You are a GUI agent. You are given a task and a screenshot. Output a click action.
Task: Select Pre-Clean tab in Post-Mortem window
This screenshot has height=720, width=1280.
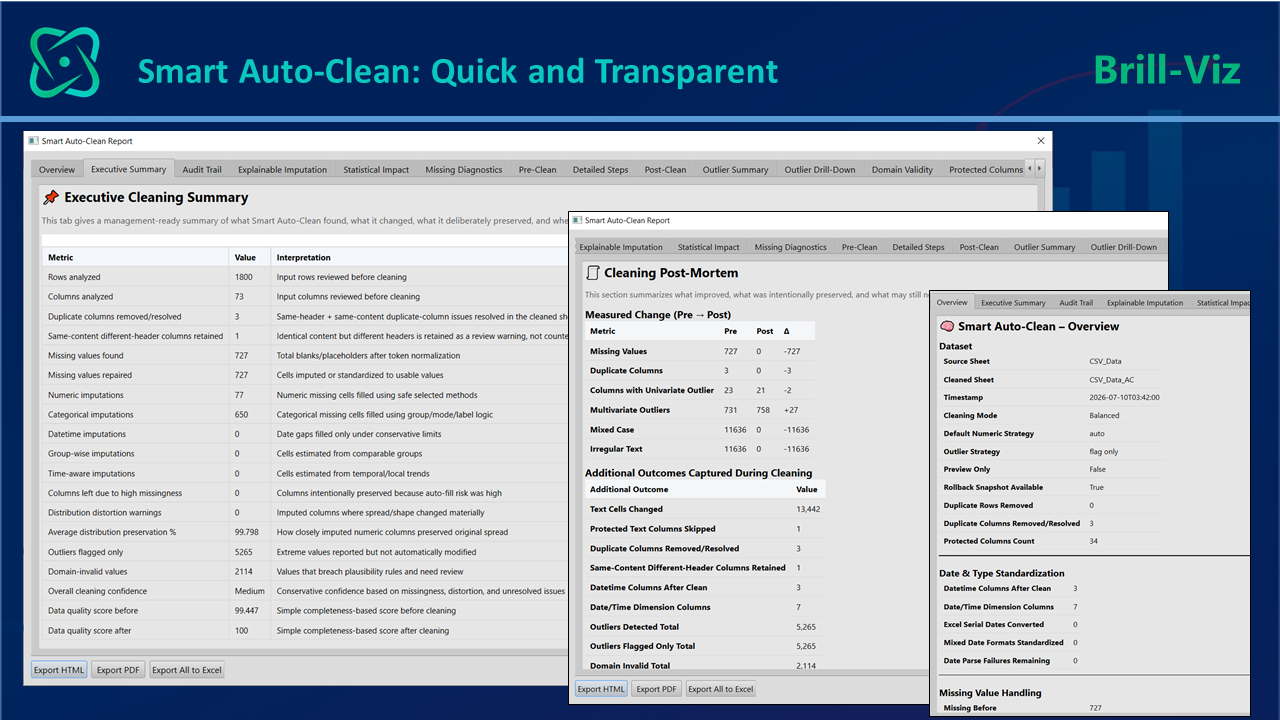click(859, 247)
